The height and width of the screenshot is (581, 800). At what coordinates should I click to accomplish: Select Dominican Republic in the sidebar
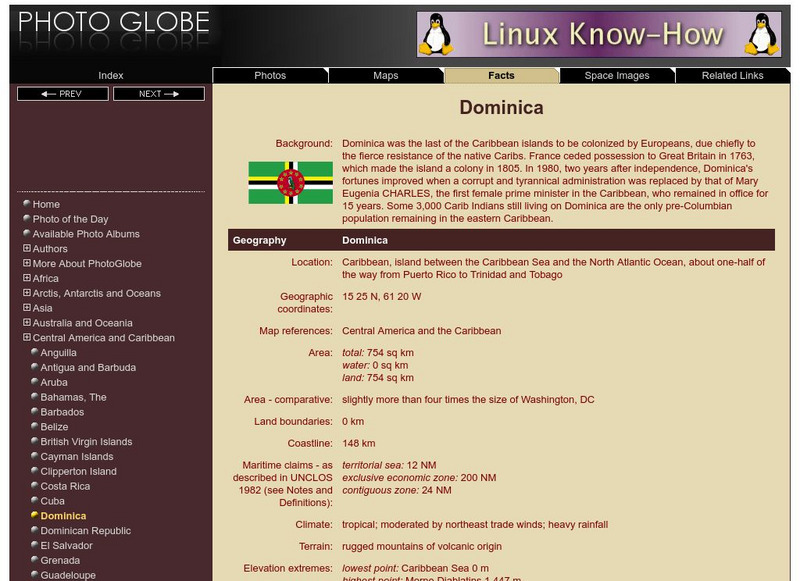[x=85, y=531]
